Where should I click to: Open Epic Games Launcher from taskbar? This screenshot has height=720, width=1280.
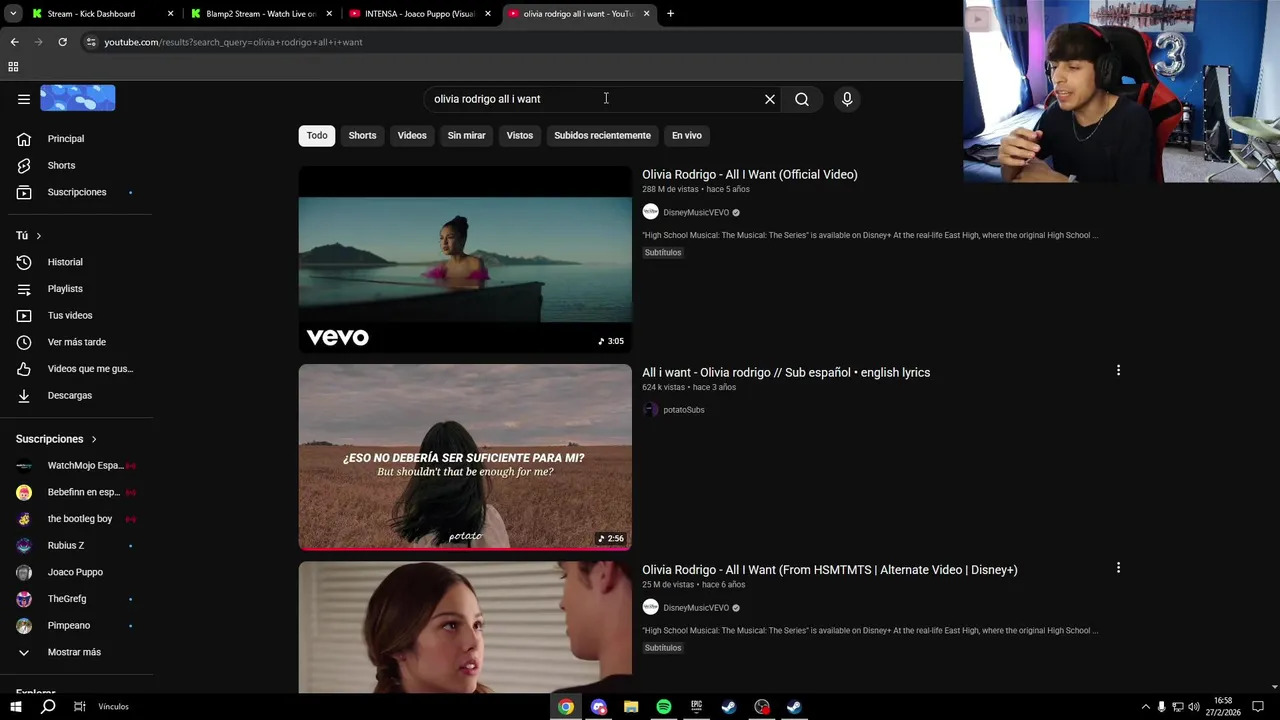pos(696,707)
